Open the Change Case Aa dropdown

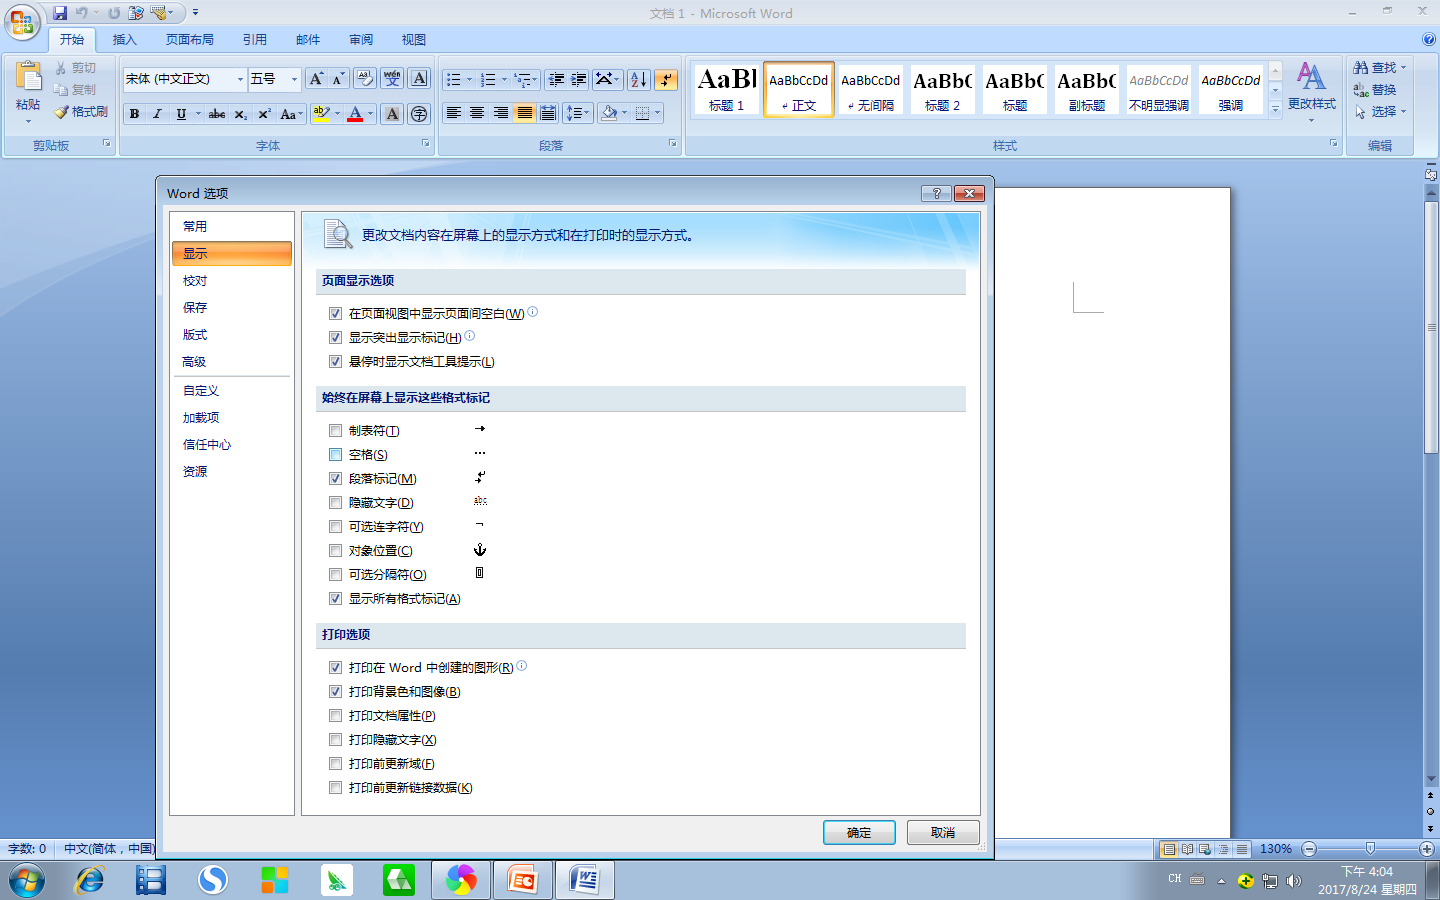291,114
